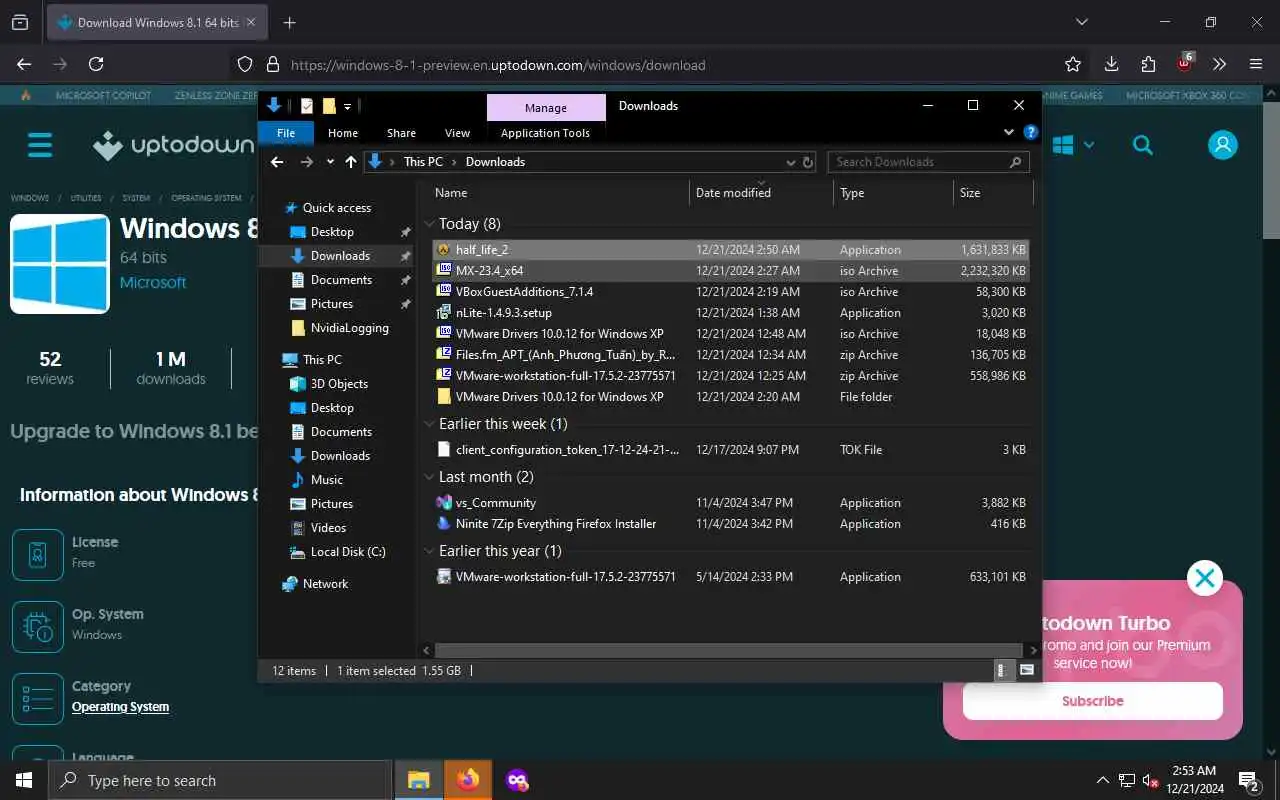Show hidden system tray icons
This screenshot has height=800, width=1280.
(x=1103, y=780)
